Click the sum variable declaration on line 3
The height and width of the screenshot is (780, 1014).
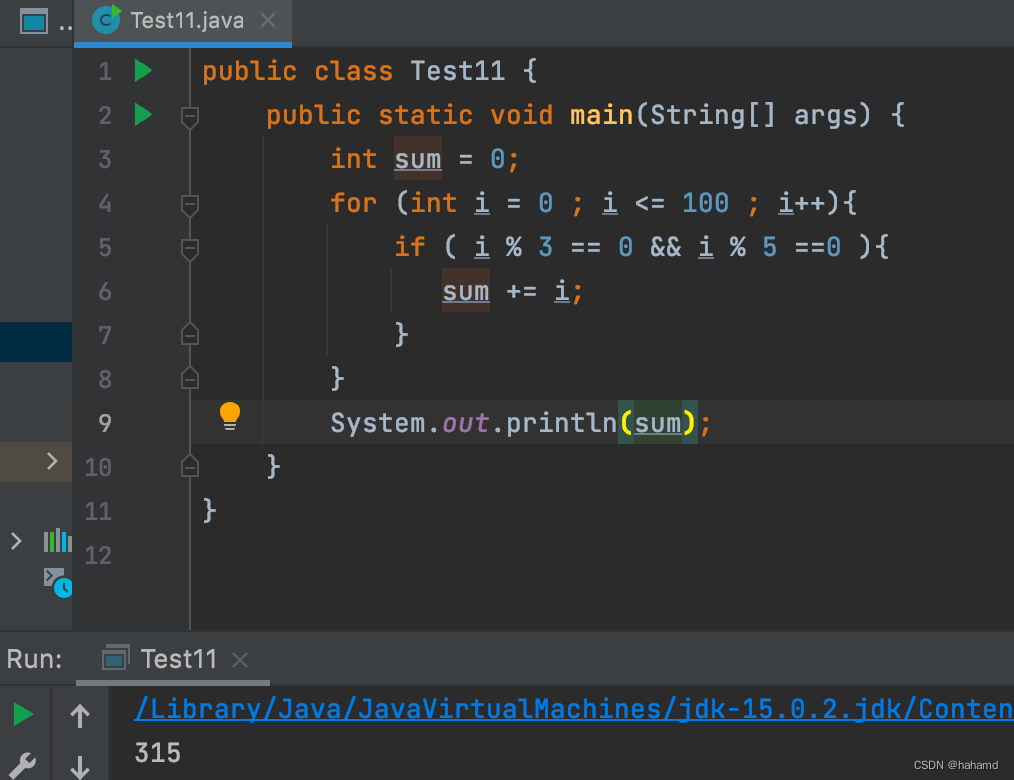pos(418,158)
